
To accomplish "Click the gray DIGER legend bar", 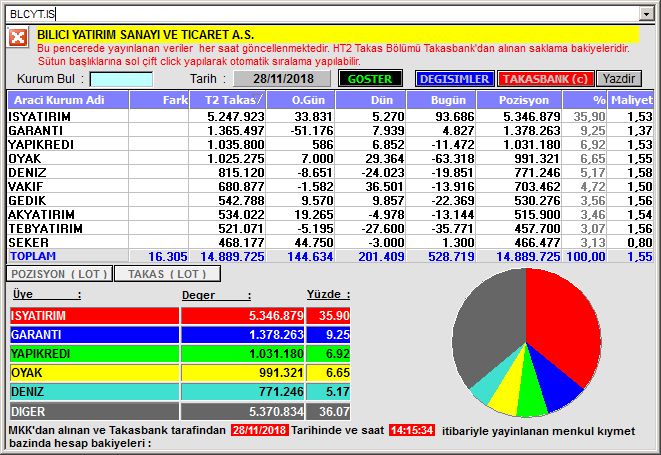I will coord(94,411).
